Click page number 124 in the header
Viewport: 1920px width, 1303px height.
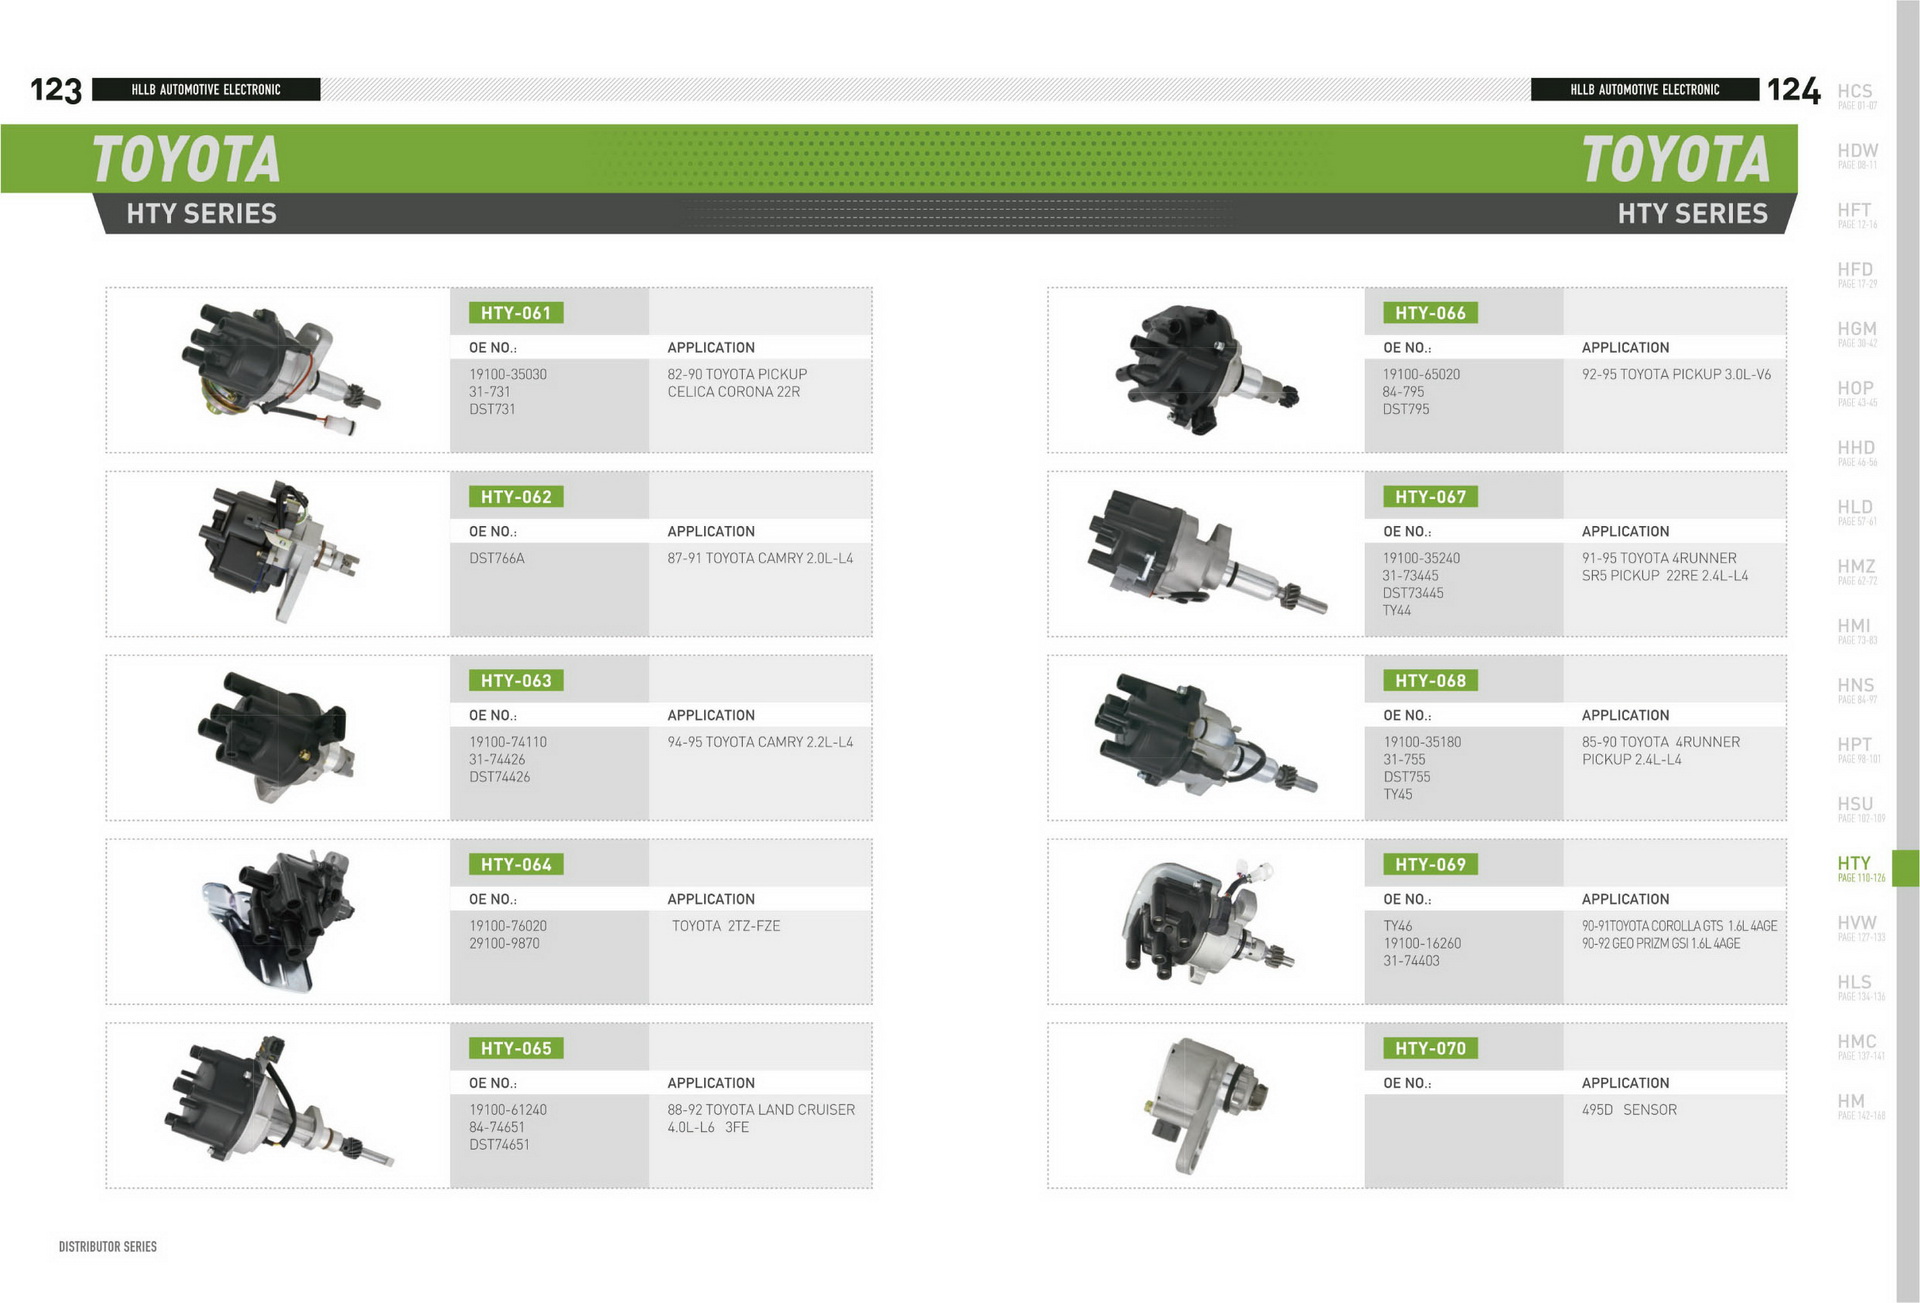point(1793,90)
